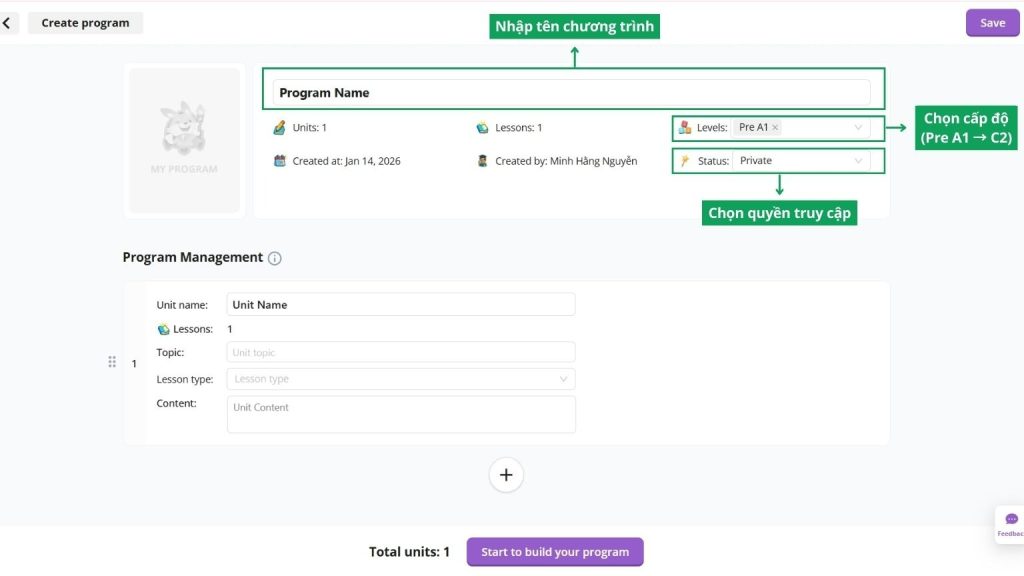The image size is (1024, 576).
Task: Open the Feedback chat icon
Action: coord(1011,520)
